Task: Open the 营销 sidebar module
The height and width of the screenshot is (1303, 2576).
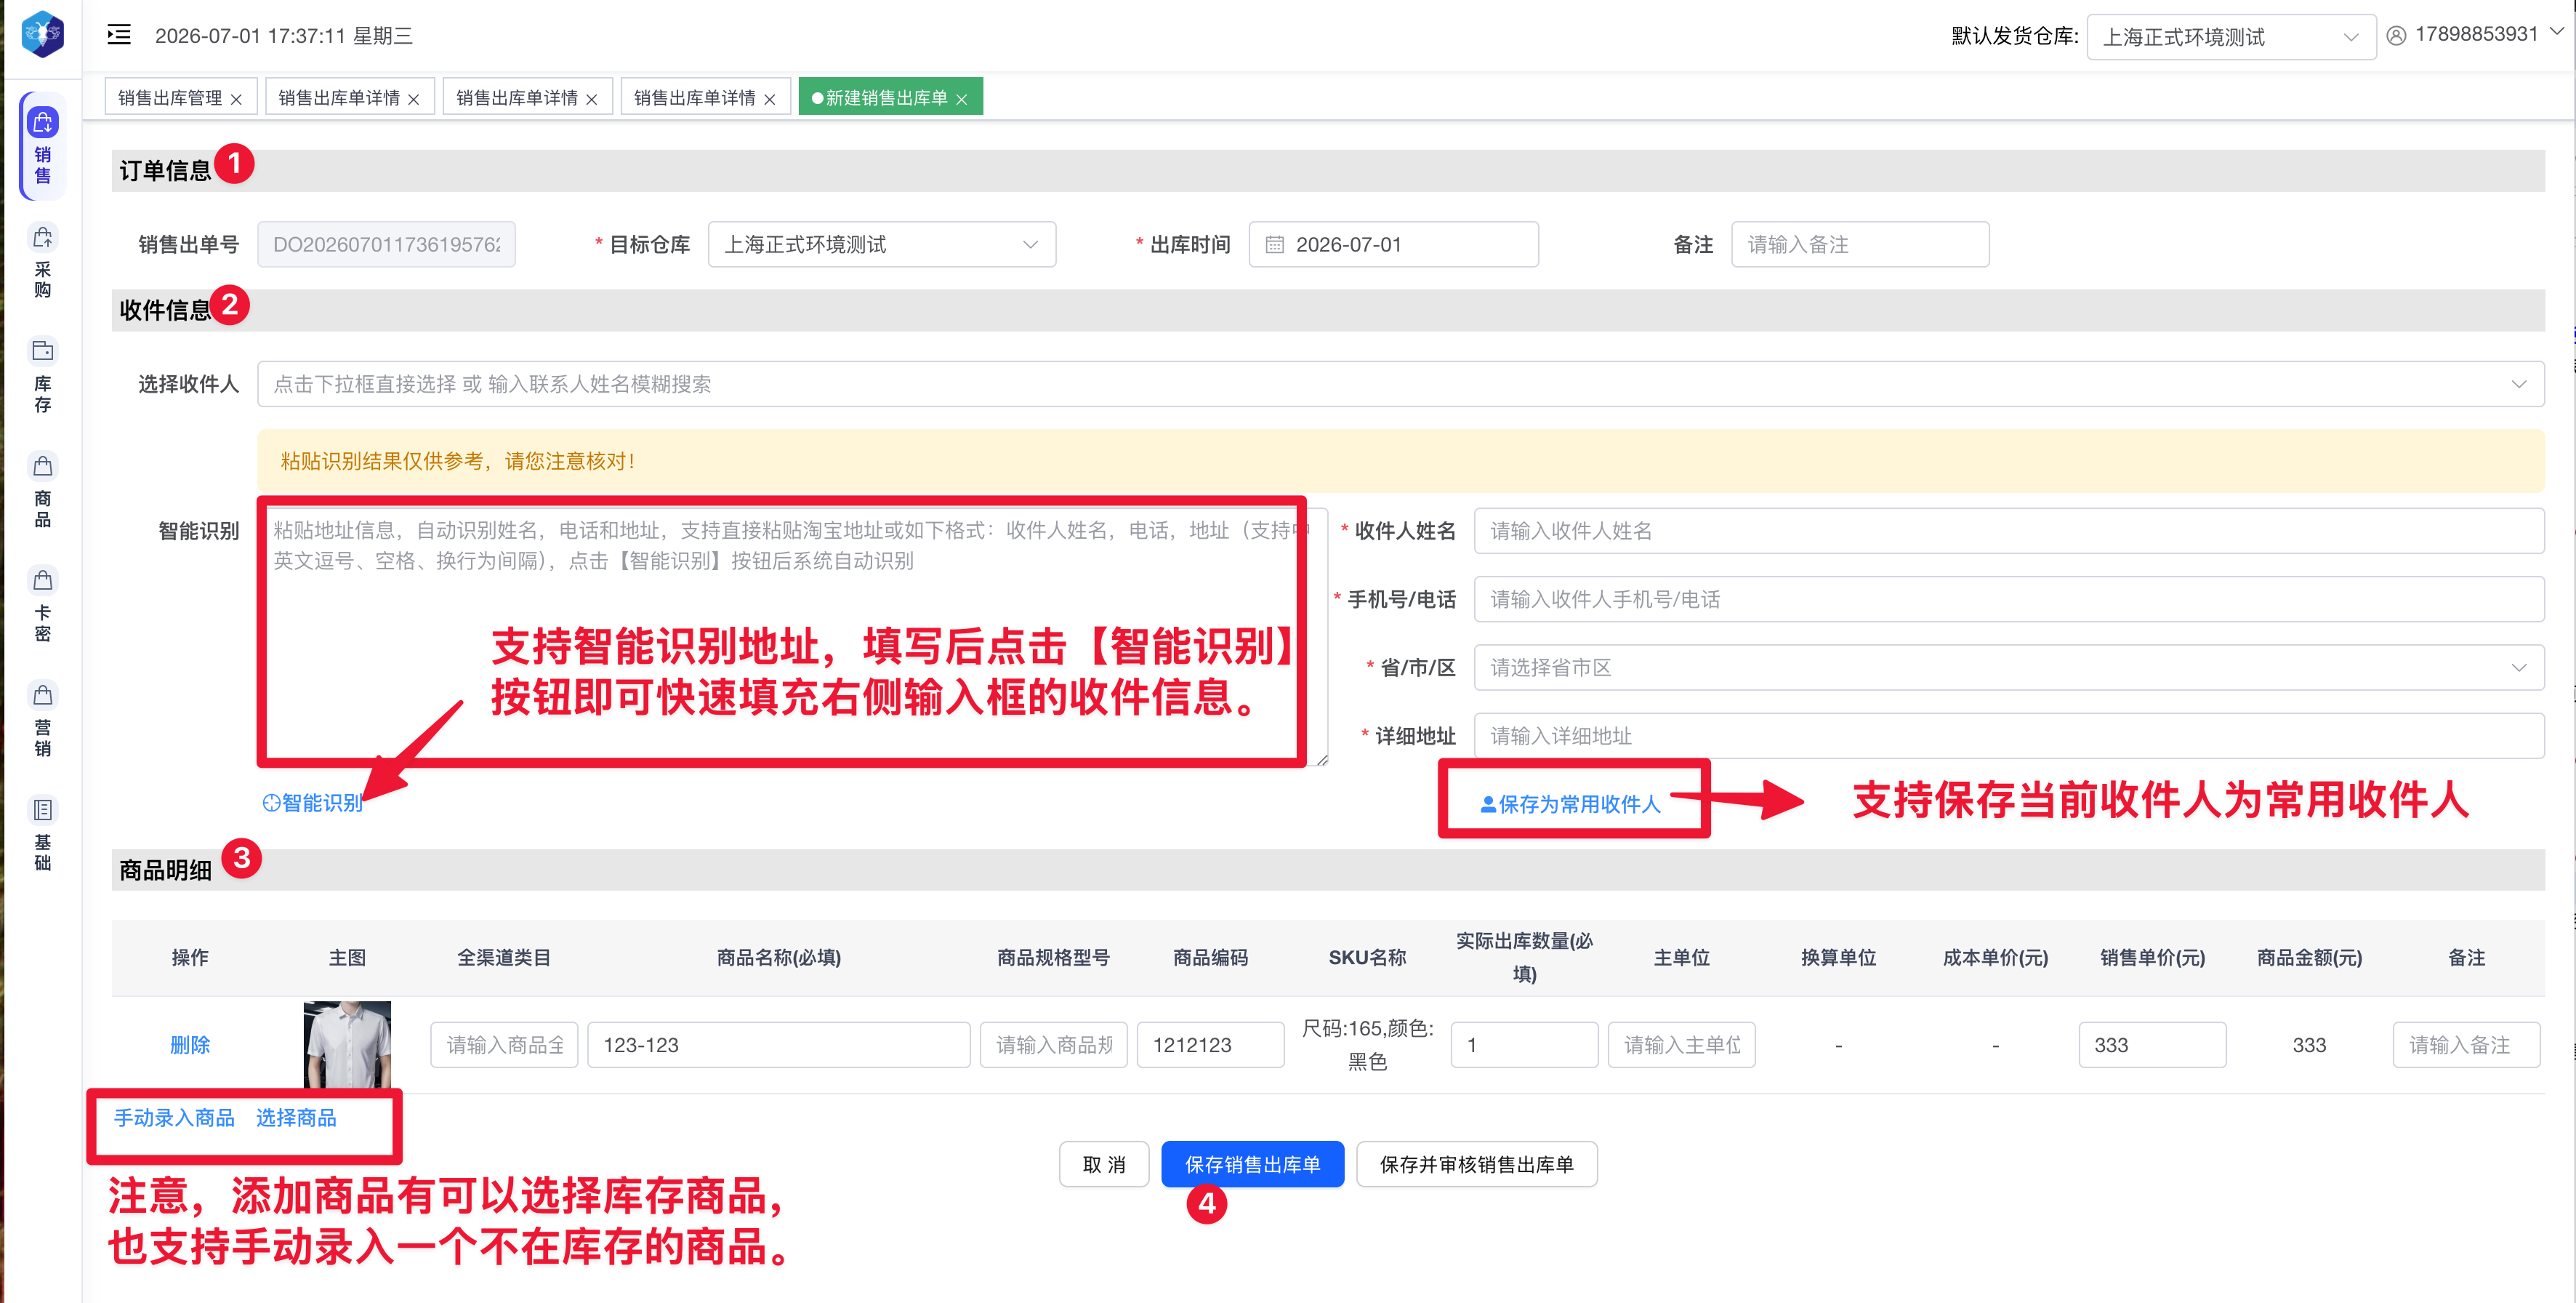Action: click(42, 719)
